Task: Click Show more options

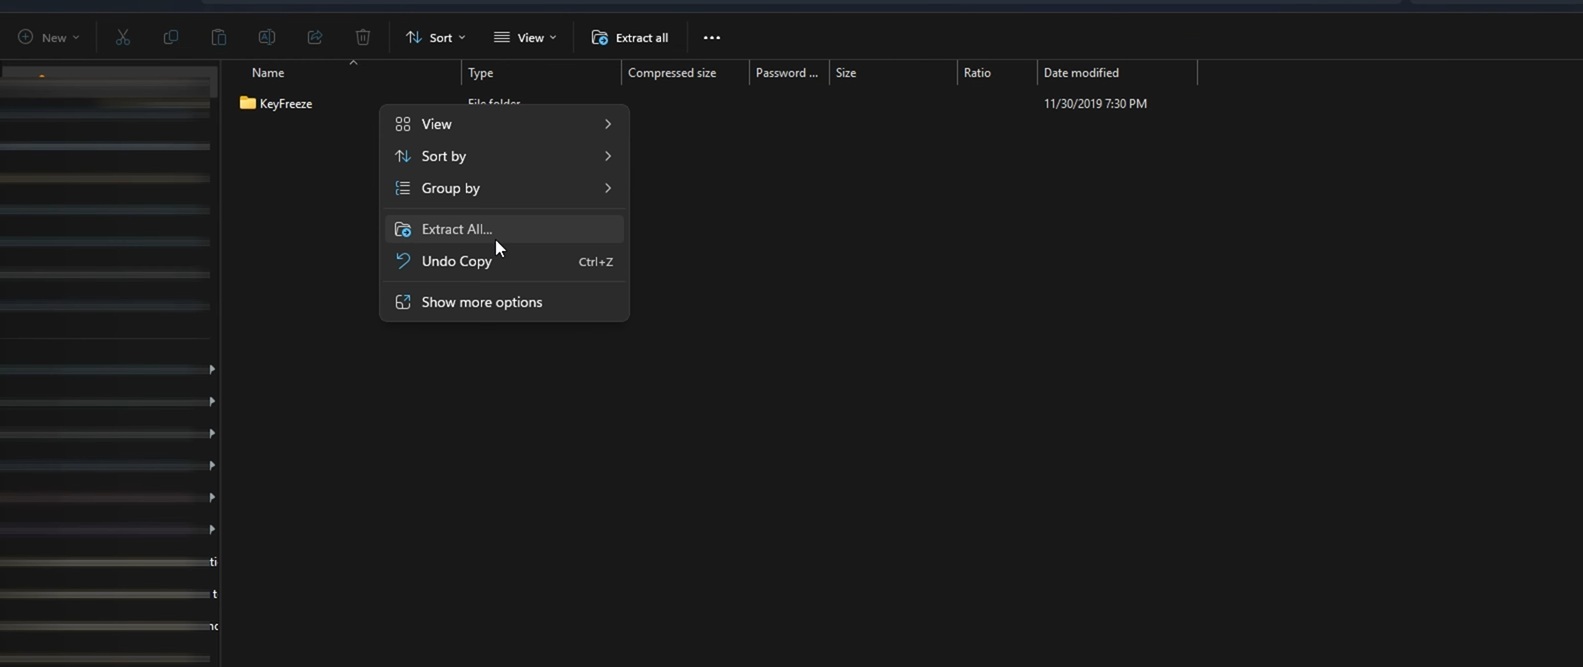Action: tap(481, 302)
